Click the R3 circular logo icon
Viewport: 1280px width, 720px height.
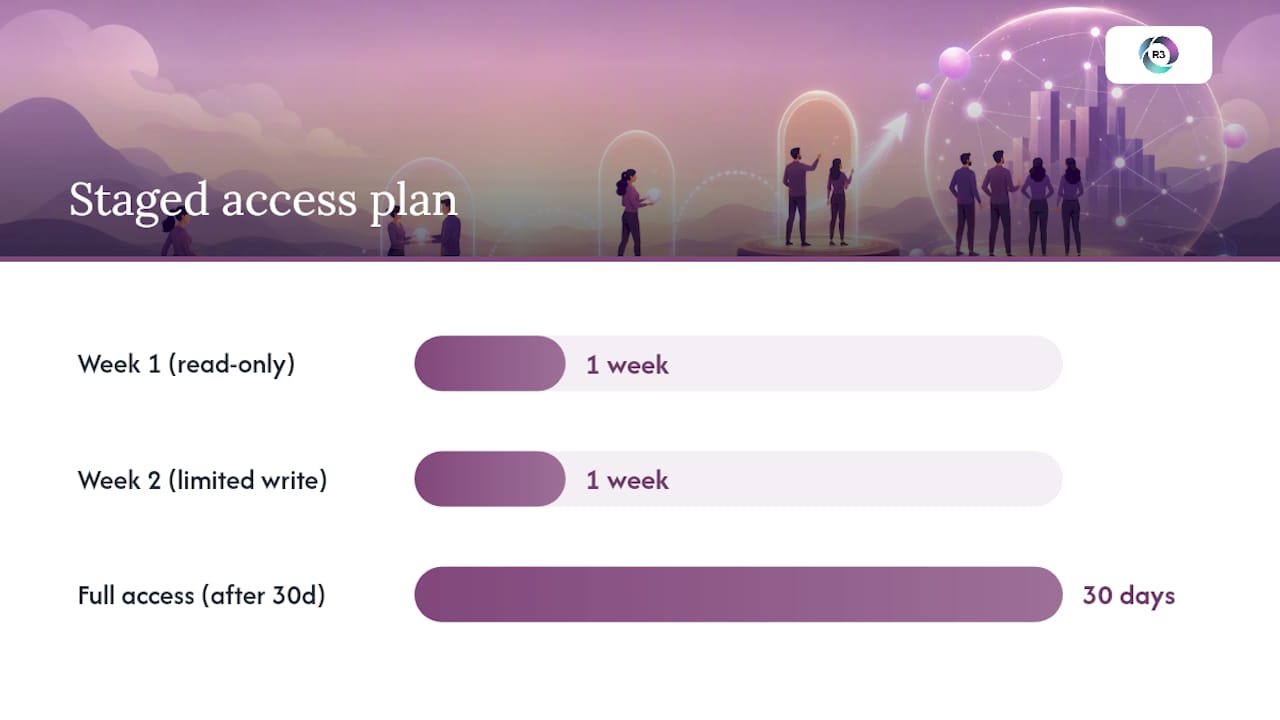pyautogui.click(x=1159, y=55)
